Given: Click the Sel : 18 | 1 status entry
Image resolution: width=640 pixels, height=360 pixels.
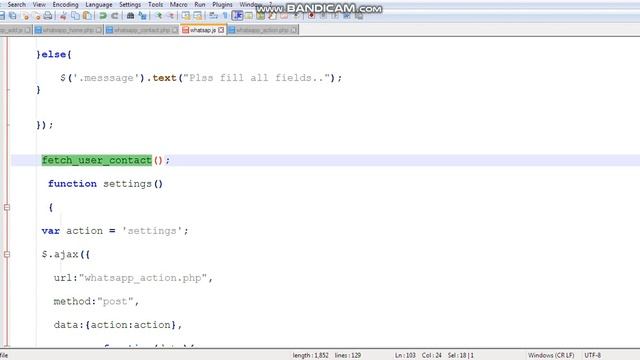Looking at the screenshot, I should tap(460, 356).
